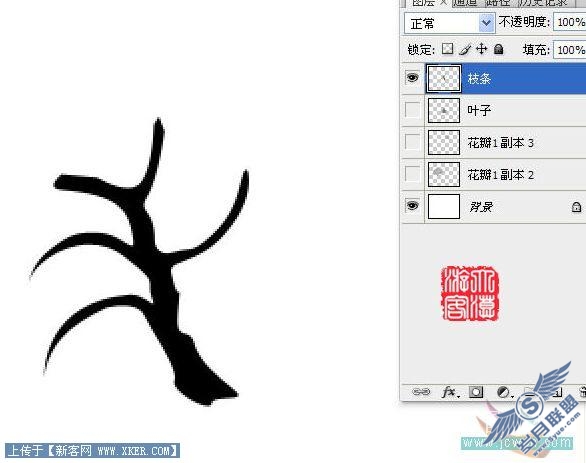Click the 填充 label
Viewport: 586px width, 463px height.
click(536, 50)
